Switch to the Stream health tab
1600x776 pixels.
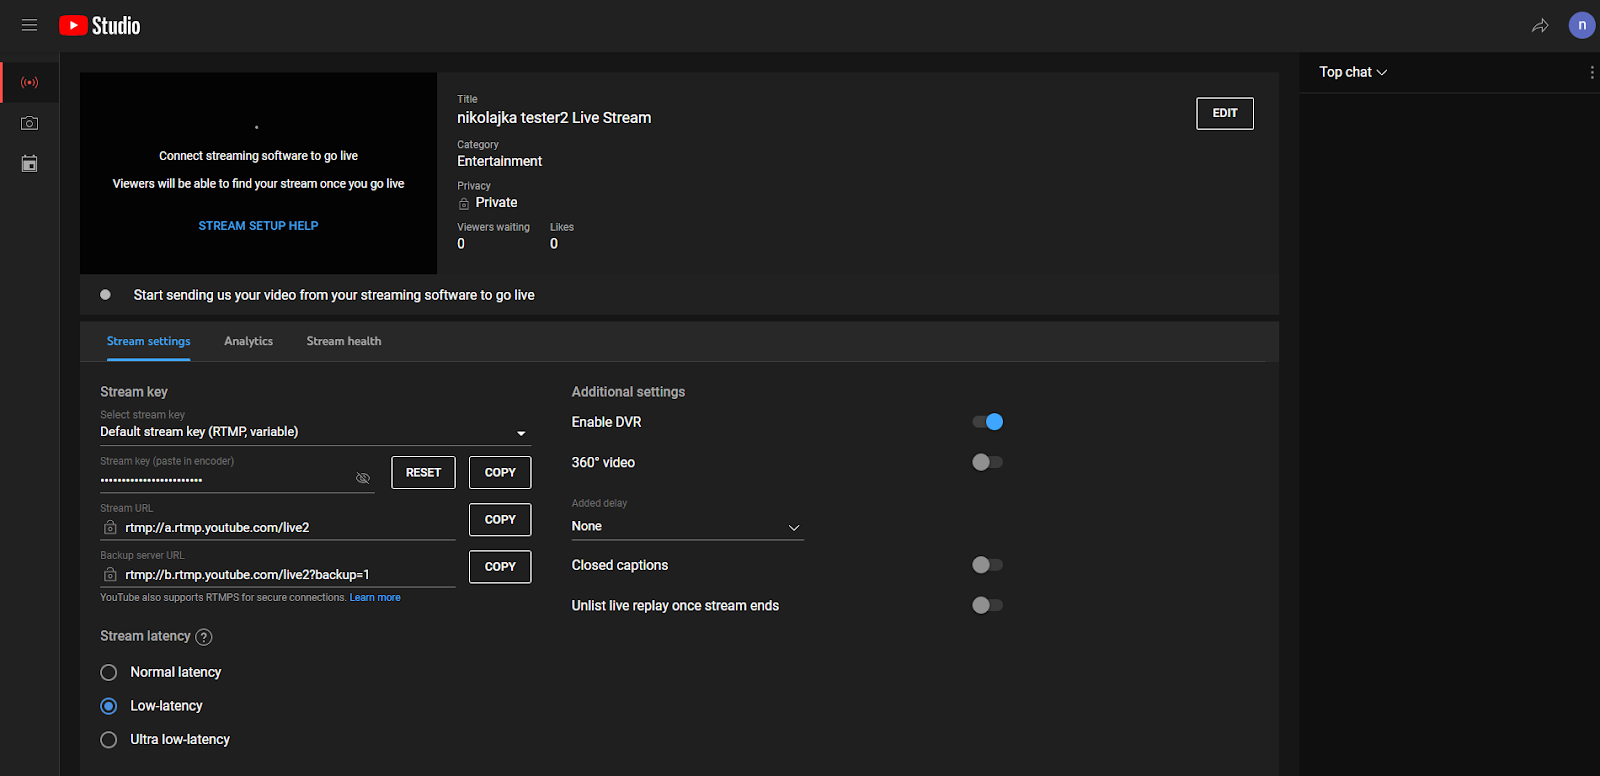(344, 341)
